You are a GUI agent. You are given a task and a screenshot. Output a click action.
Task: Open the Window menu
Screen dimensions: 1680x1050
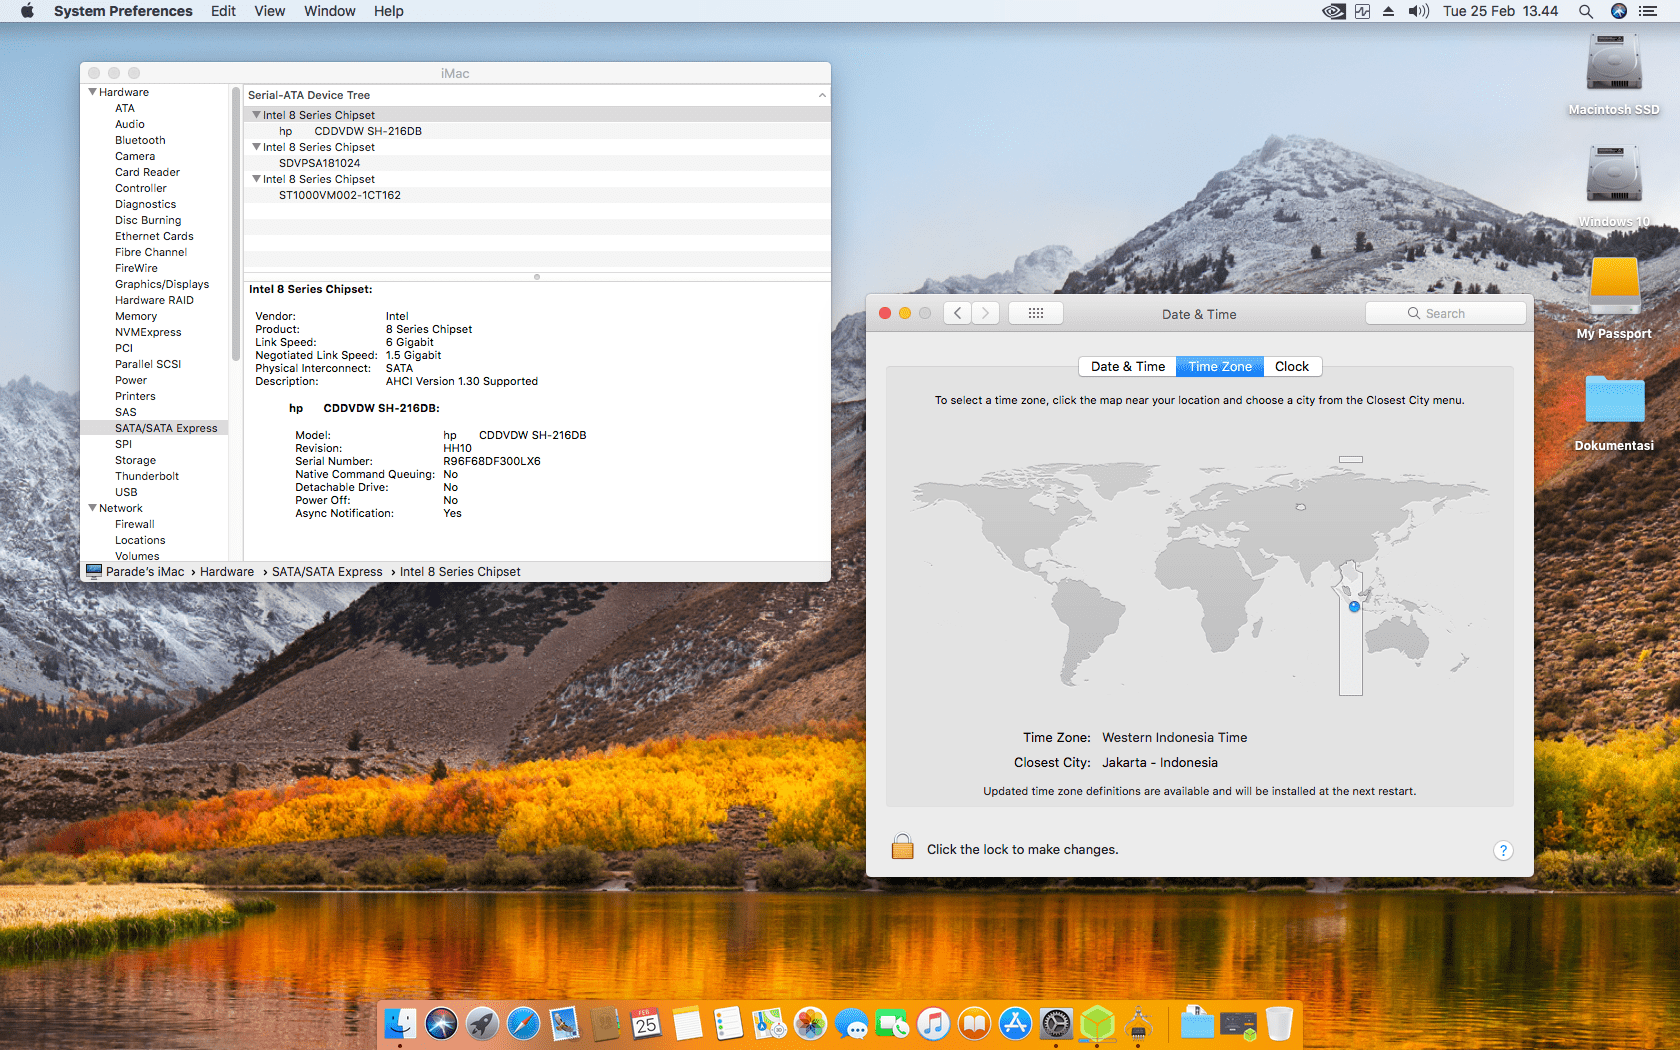click(330, 11)
